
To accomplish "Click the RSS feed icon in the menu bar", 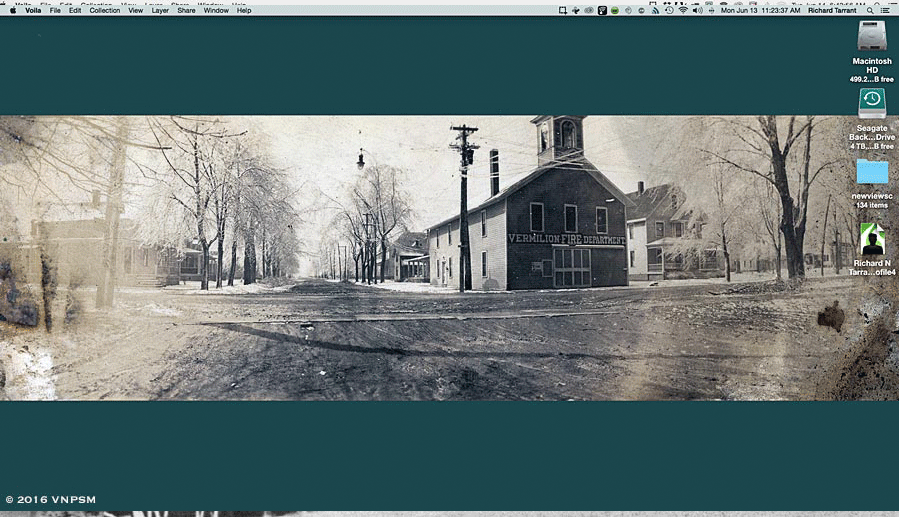I will (x=655, y=10).
